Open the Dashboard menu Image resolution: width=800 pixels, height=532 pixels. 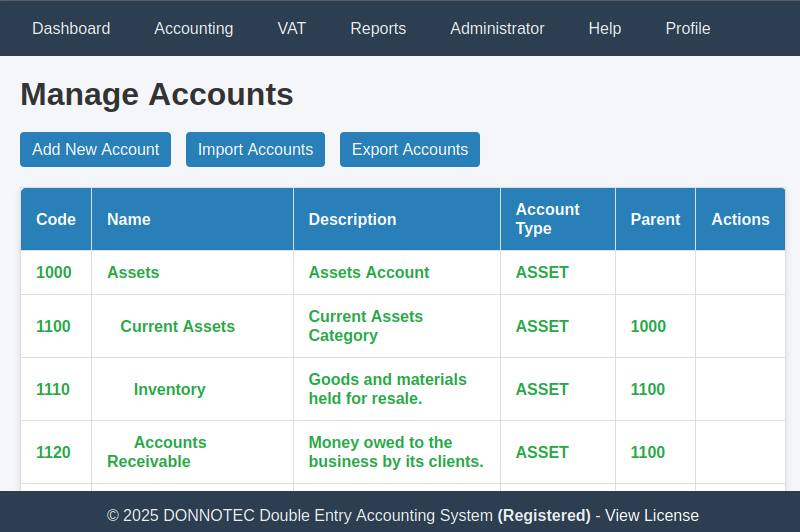click(71, 29)
